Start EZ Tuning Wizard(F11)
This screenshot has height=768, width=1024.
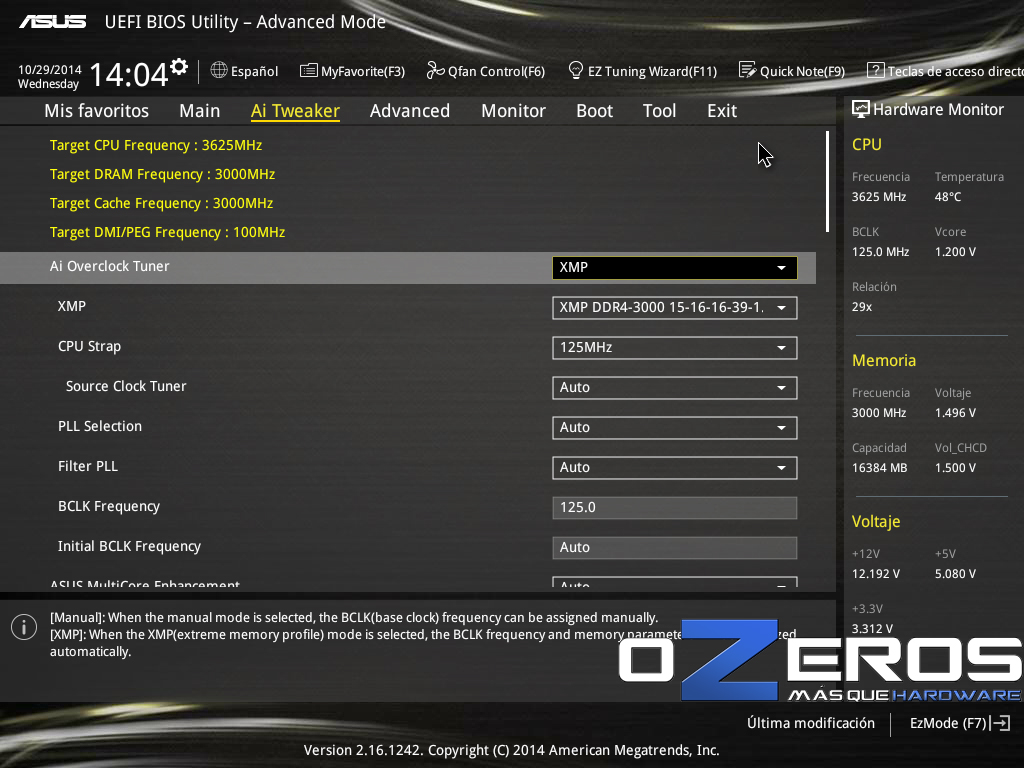(643, 71)
